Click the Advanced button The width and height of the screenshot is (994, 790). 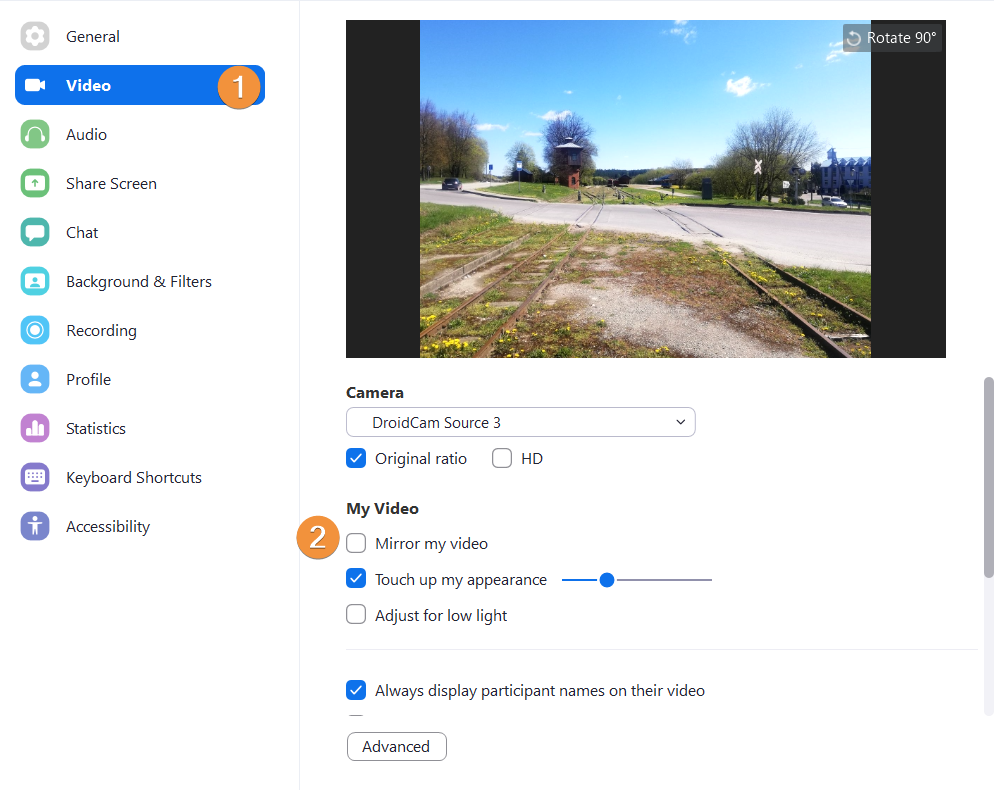396,747
